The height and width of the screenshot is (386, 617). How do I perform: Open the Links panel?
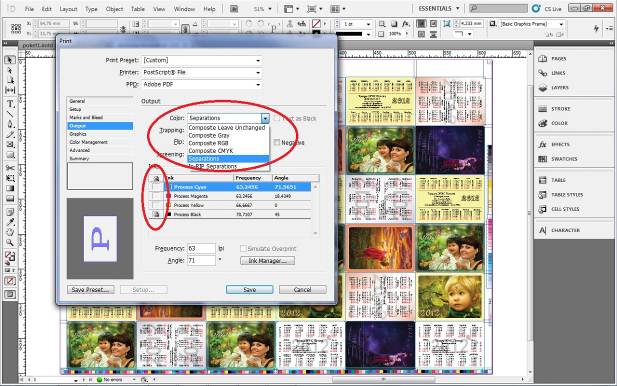(x=552, y=73)
